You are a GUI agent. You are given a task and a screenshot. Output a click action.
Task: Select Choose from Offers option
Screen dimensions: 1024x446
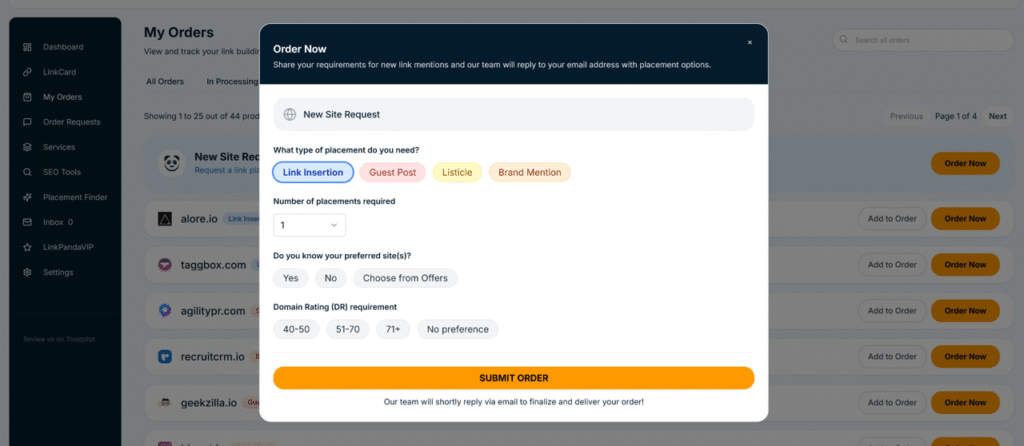(x=406, y=278)
